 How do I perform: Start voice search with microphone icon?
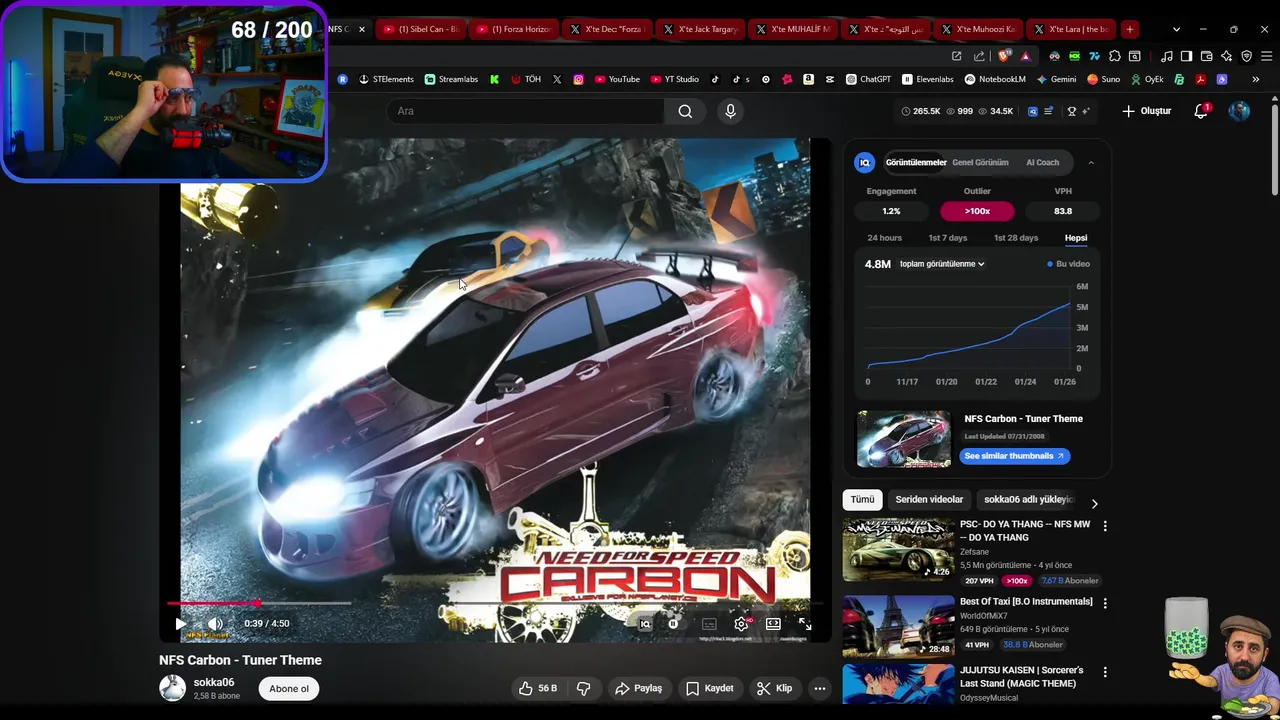pos(730,111)
